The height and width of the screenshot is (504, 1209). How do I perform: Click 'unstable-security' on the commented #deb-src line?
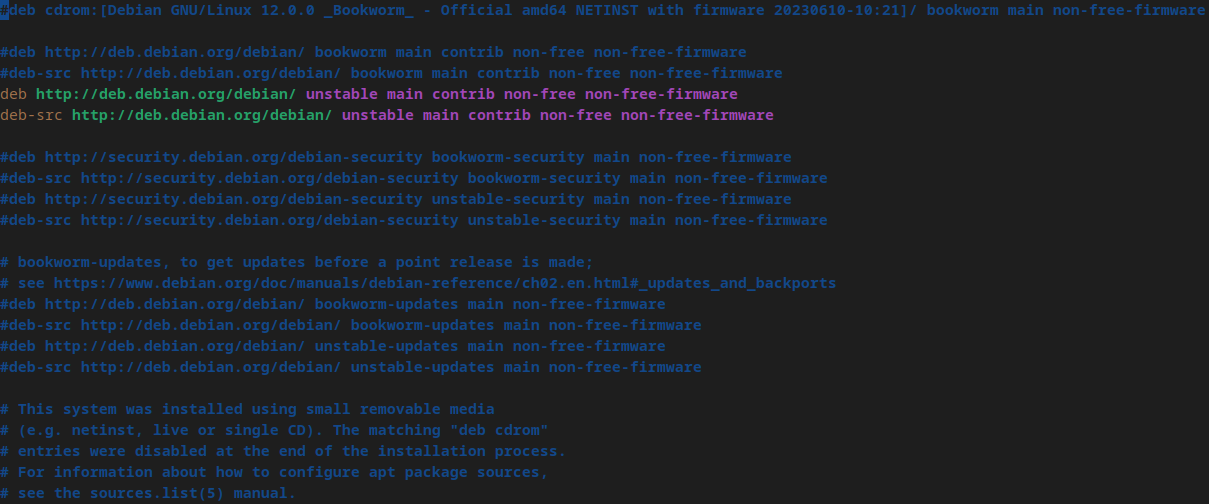pyautogui.click(x=544, y=220)
